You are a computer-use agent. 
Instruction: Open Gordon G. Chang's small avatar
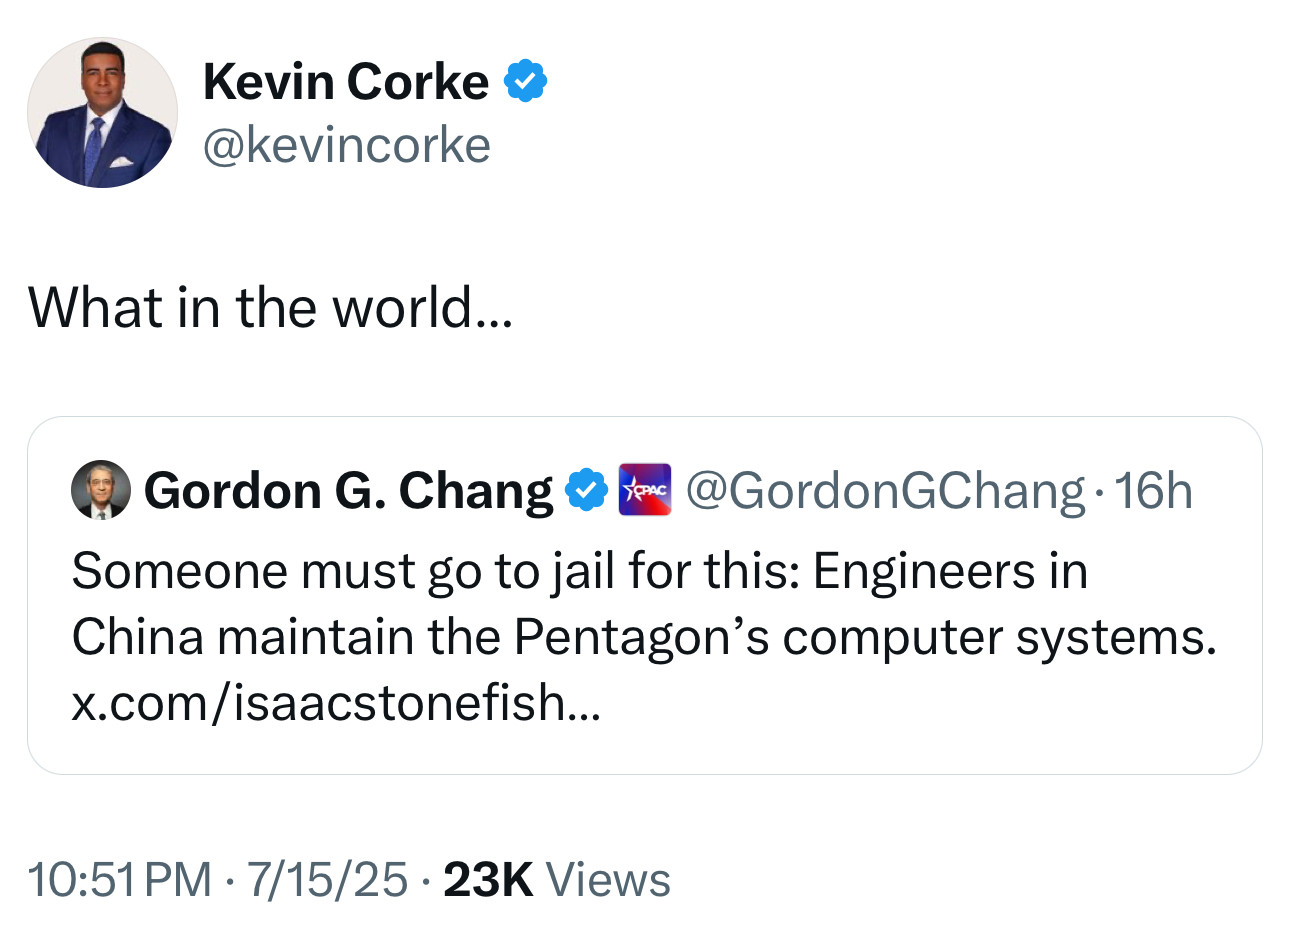[100, 490]
